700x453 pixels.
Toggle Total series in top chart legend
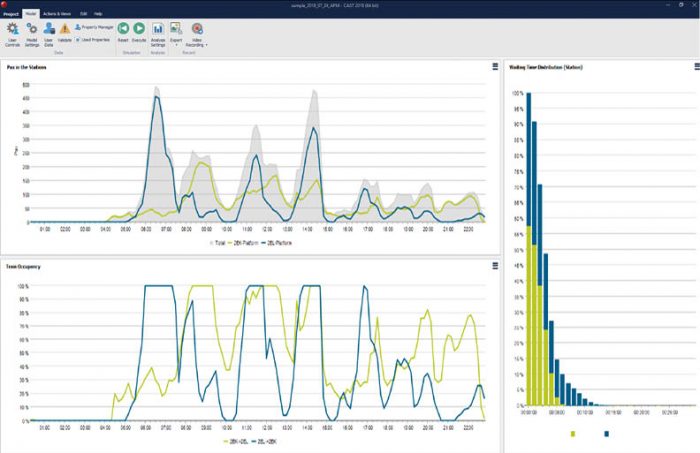tap(217, 242)
